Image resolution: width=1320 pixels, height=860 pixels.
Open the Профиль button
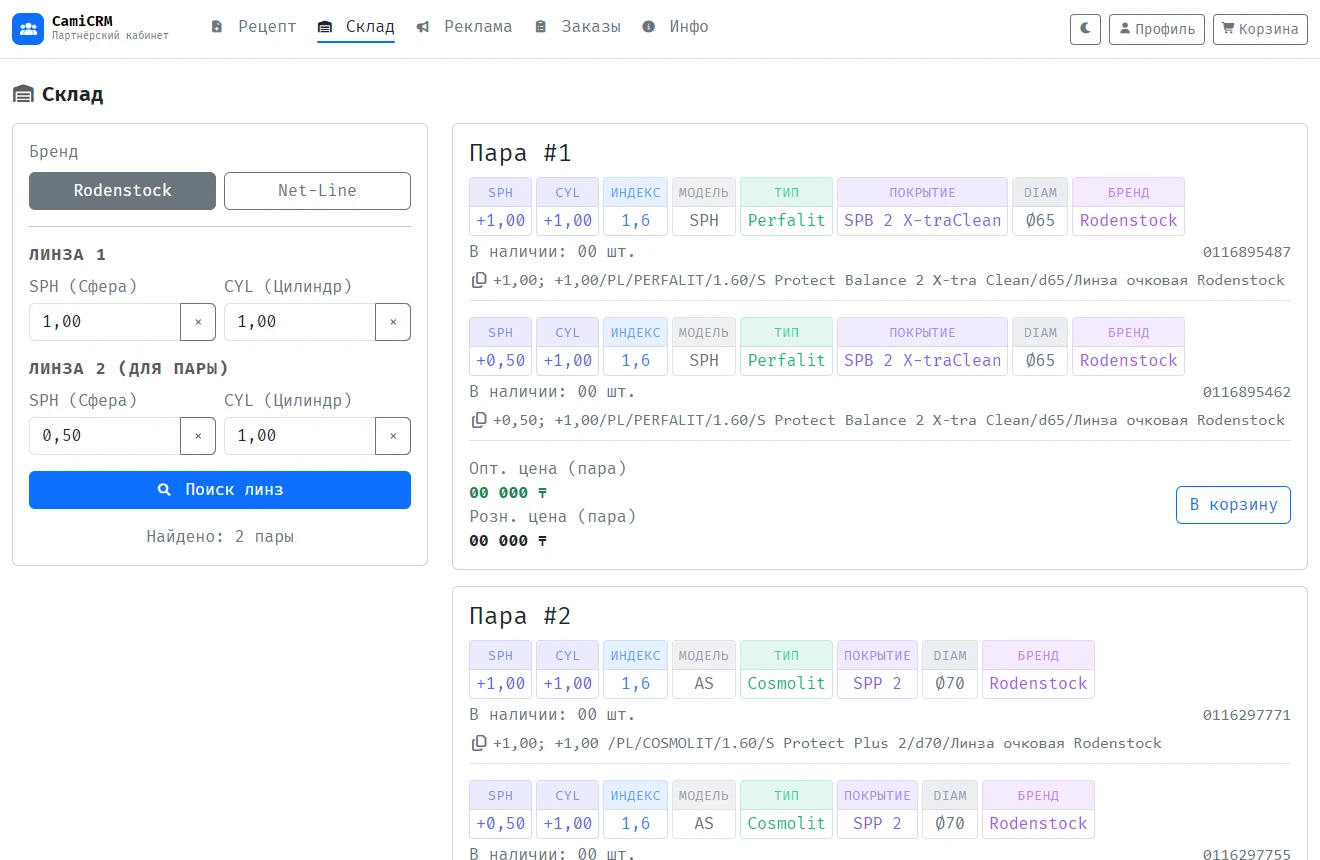click(x=1157, y=29)
